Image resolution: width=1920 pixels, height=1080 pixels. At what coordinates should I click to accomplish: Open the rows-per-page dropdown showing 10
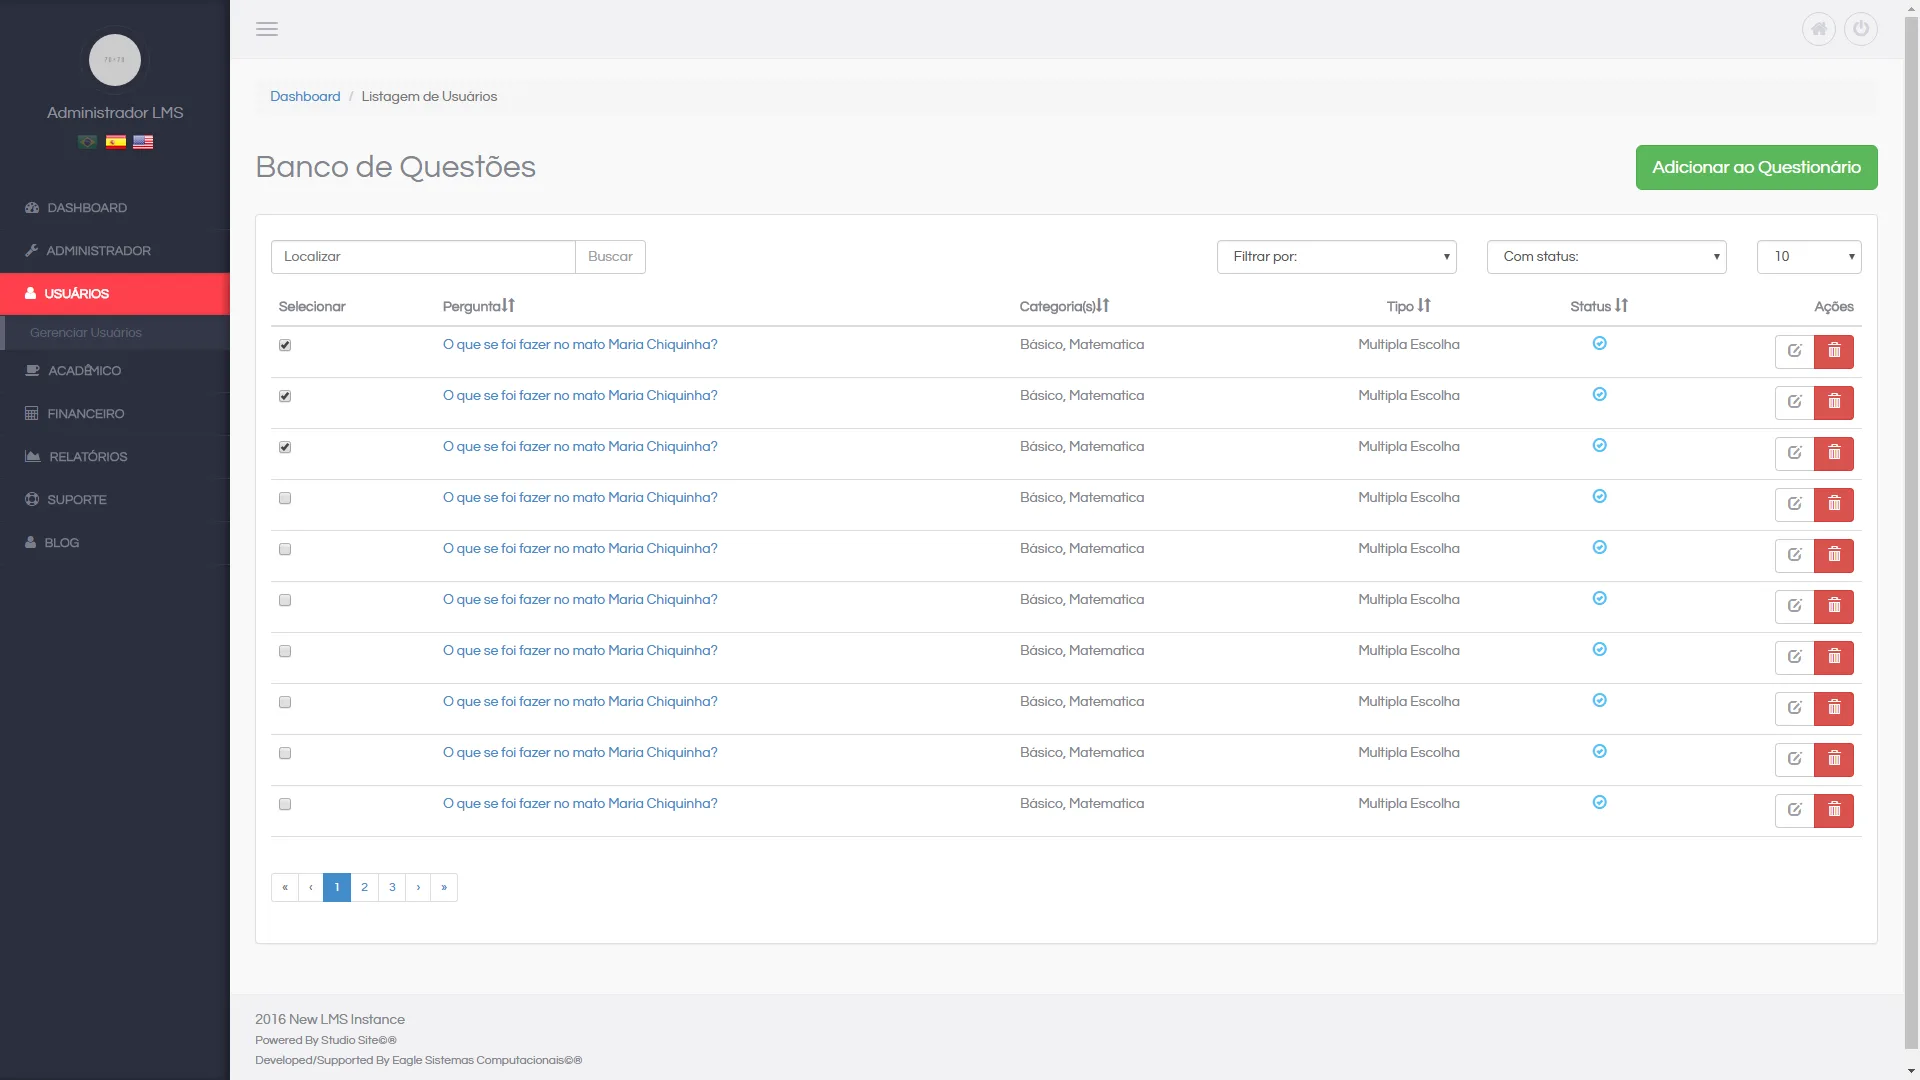1809,257
